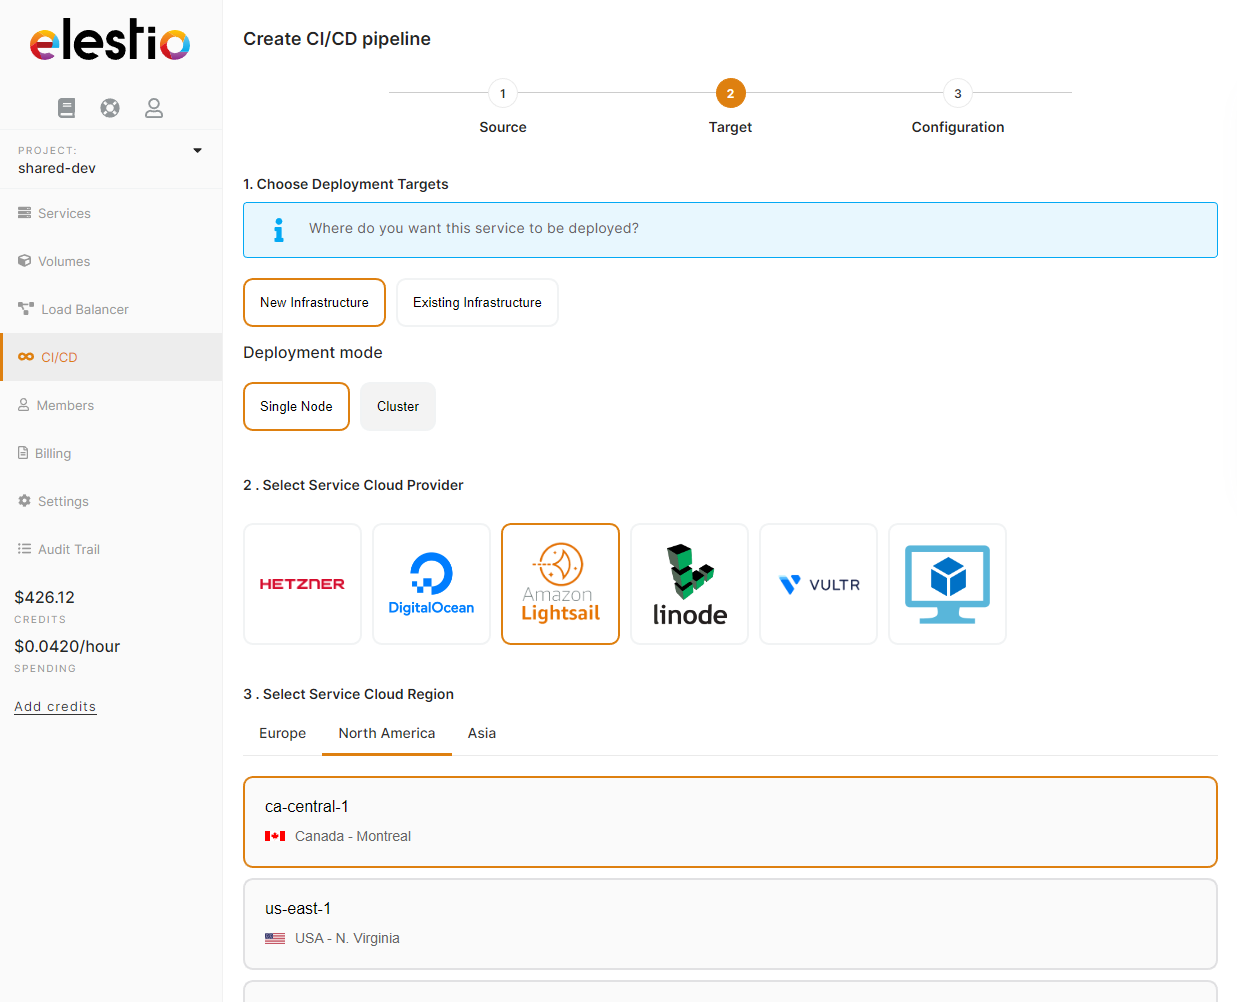Image resolution: width=1237 pixels, height=1002 pixels.
Task: Choose Existing Infrastructure deployment target
Action: tap(477, 302)
